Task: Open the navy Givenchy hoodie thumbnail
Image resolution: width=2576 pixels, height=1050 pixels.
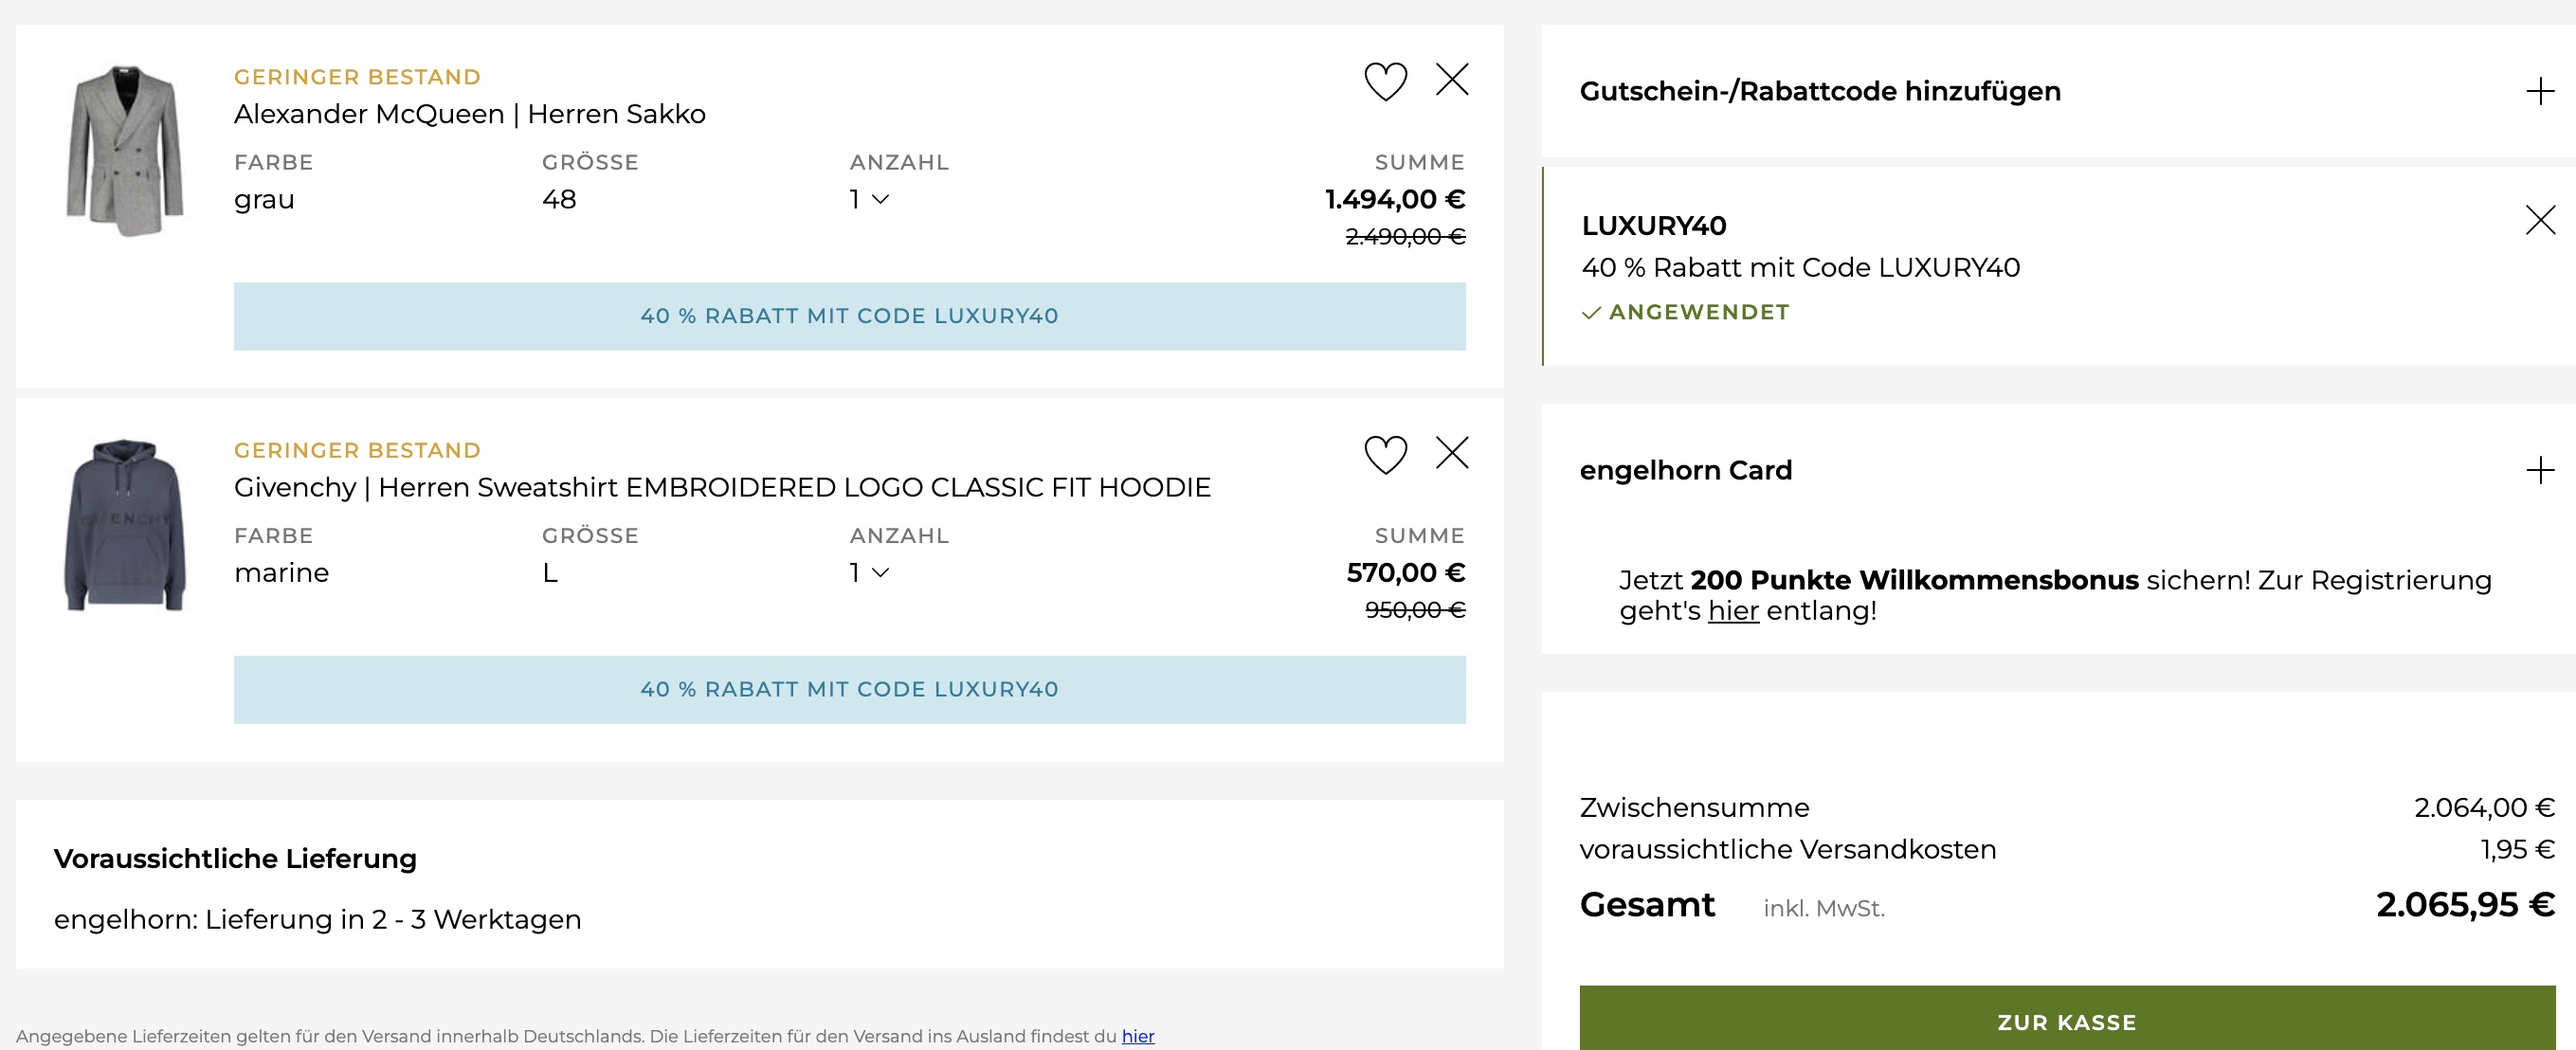Action: [125, 524]
